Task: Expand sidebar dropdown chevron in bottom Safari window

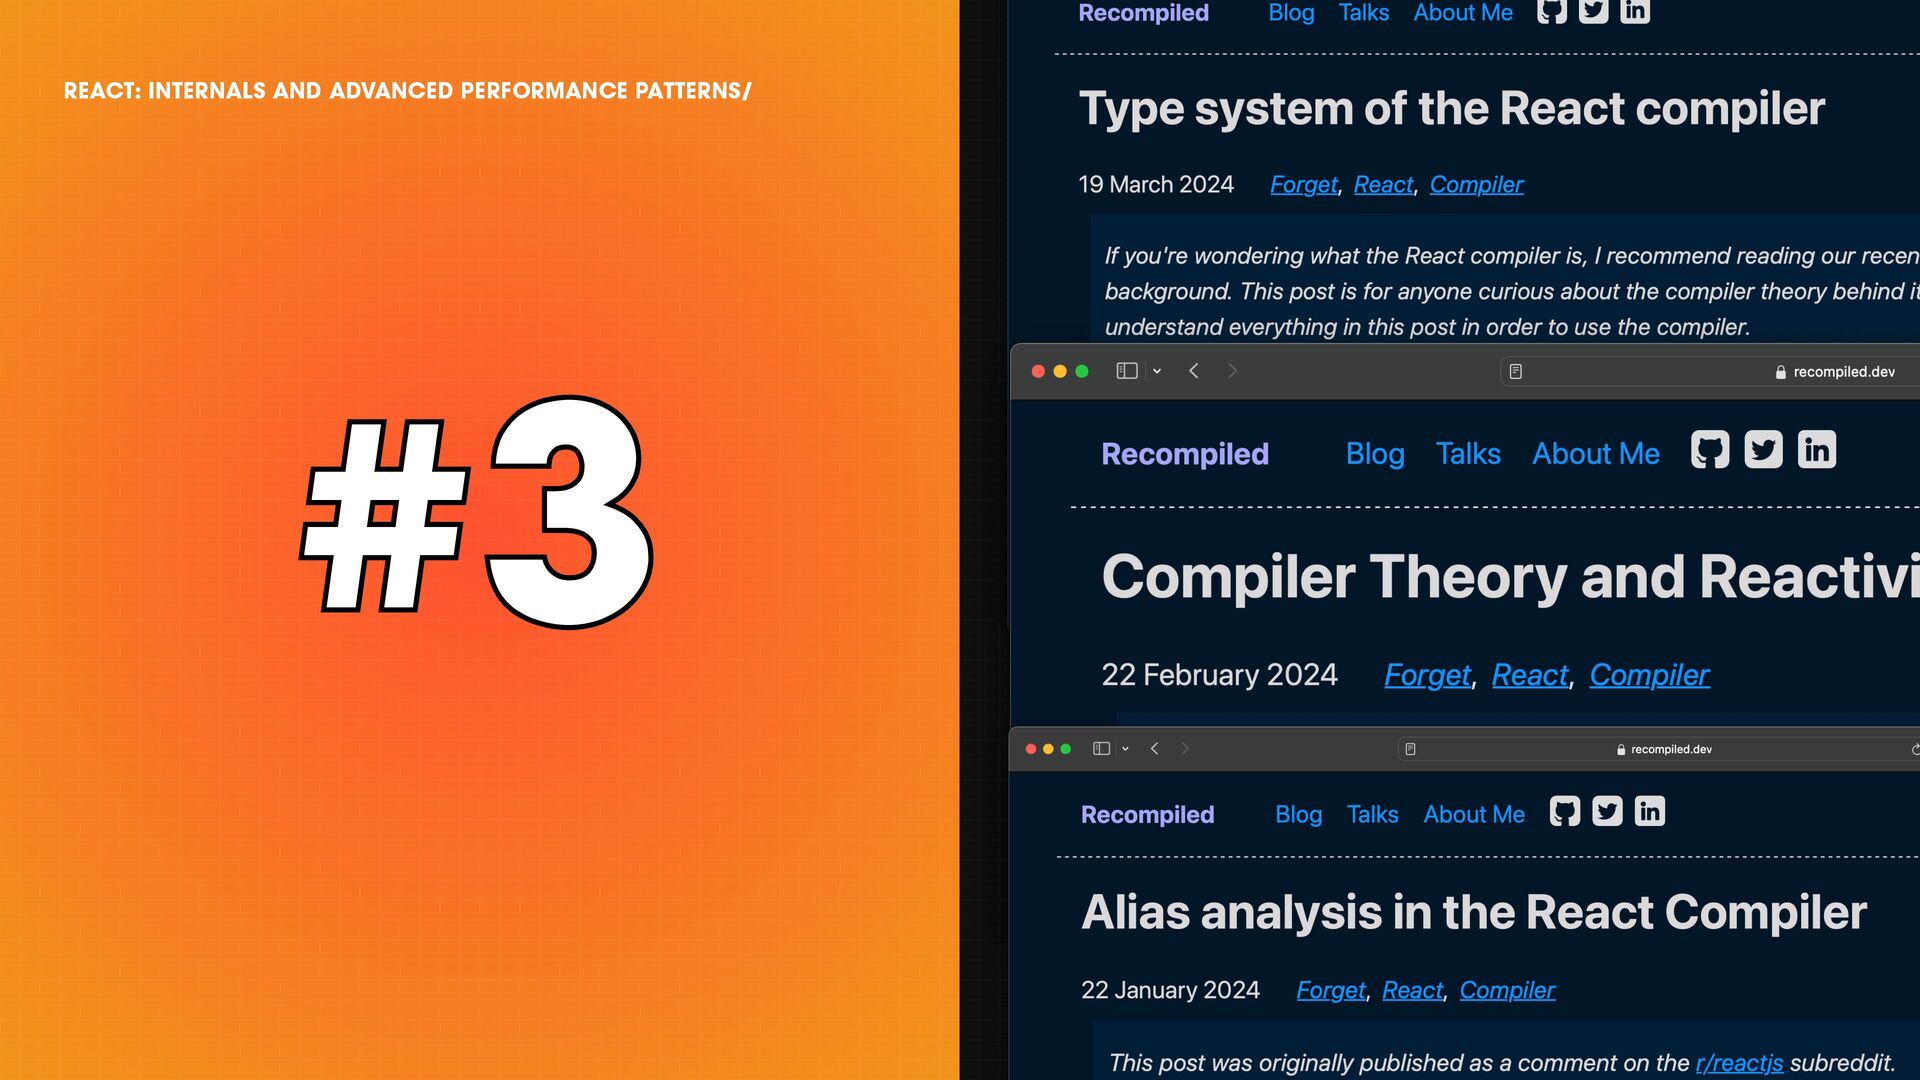Action: [1126, 749]
